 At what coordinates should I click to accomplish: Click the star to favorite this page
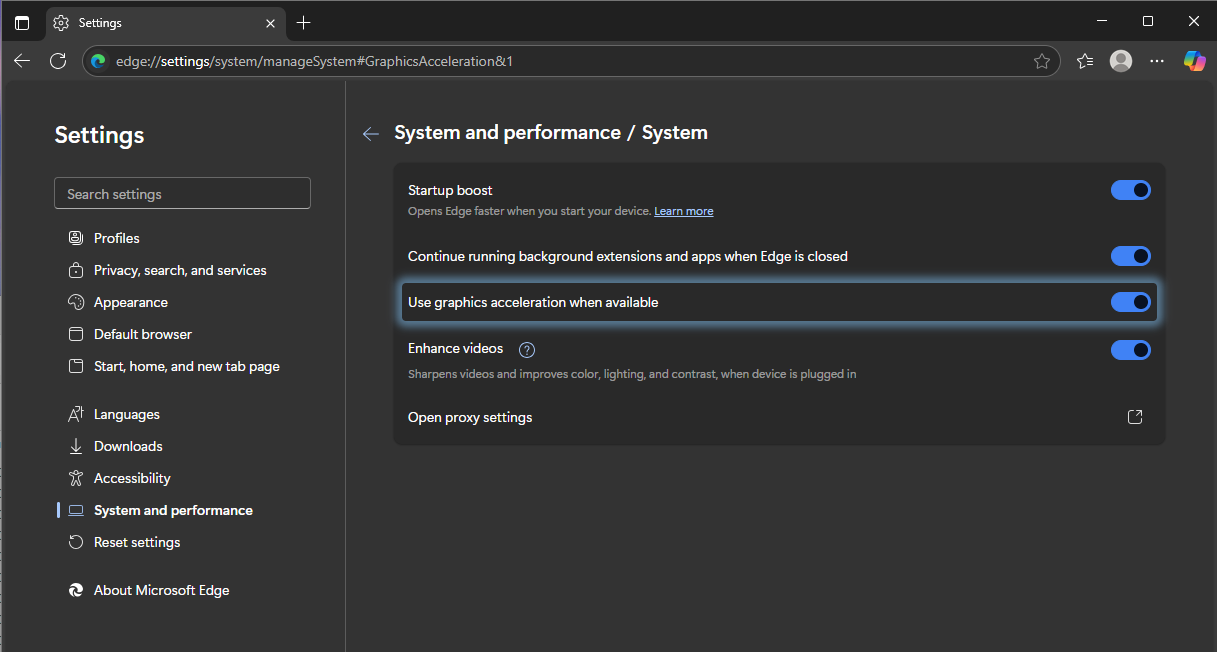coord(1042,61)
